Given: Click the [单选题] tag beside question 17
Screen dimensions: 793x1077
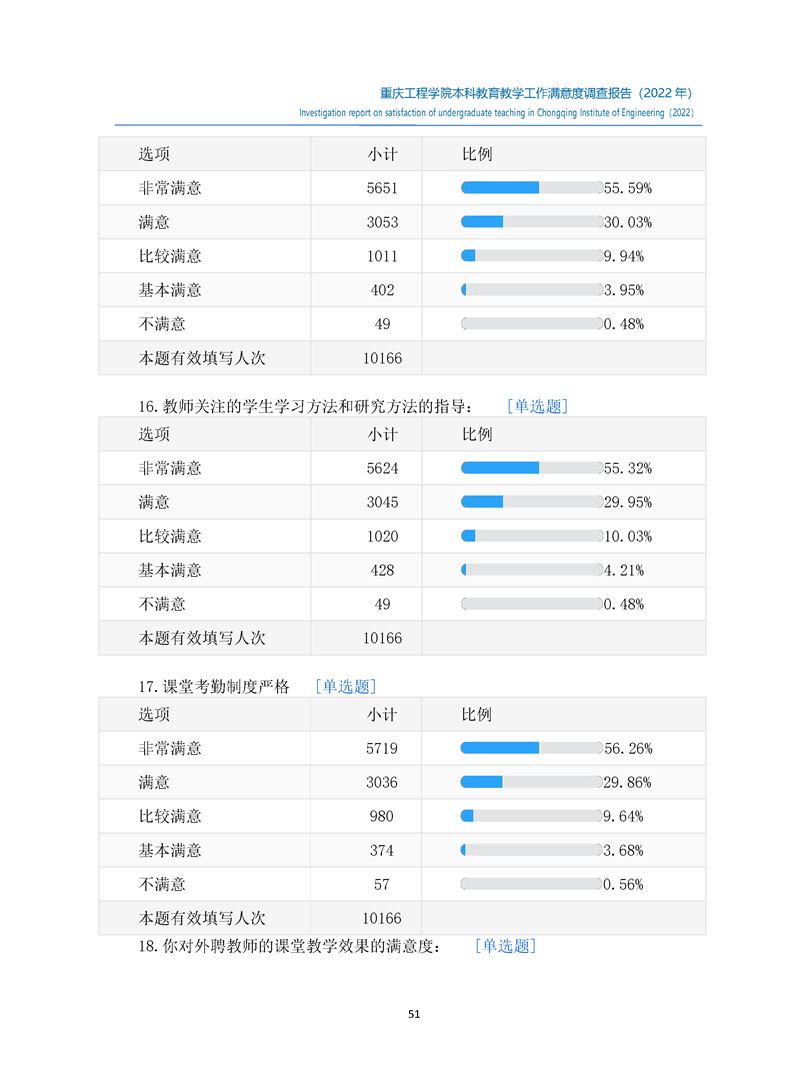Looking at the screenshot, I should [345, 686].
